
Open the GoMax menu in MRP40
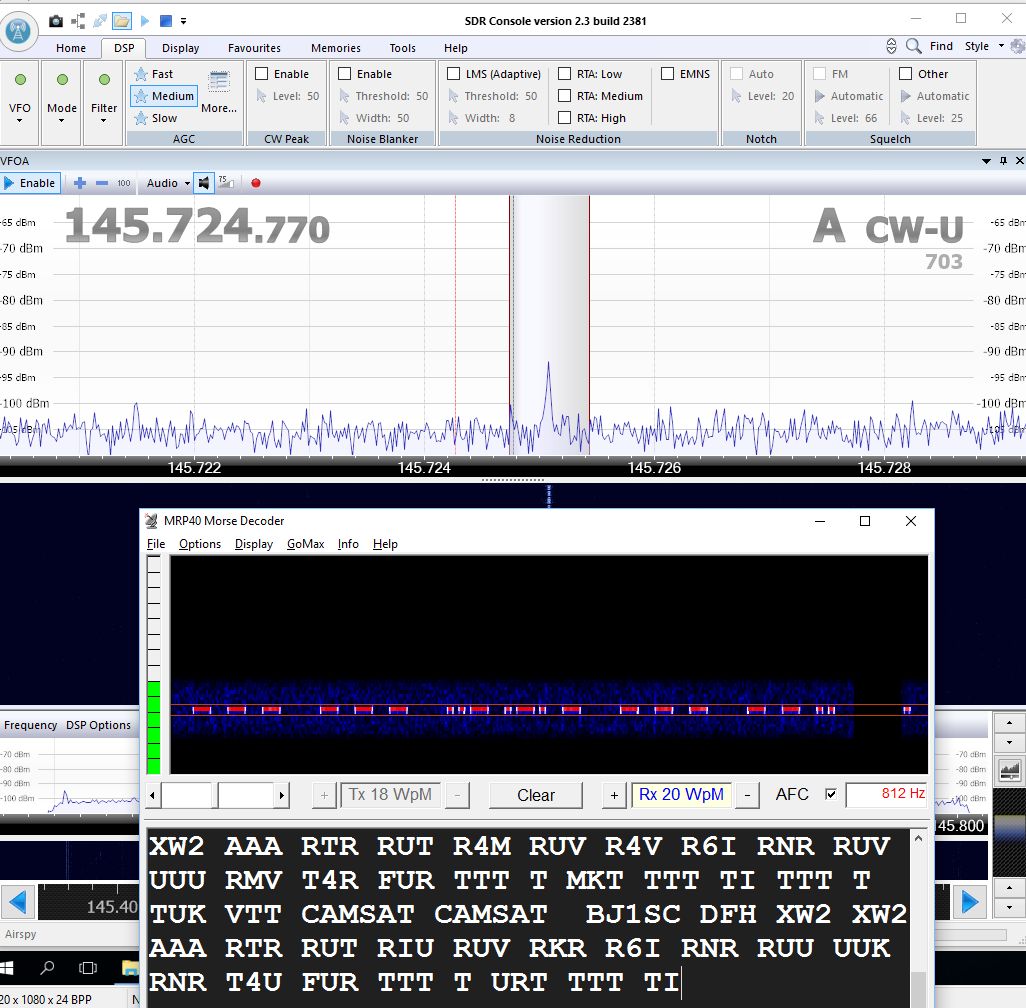(306, 544)
